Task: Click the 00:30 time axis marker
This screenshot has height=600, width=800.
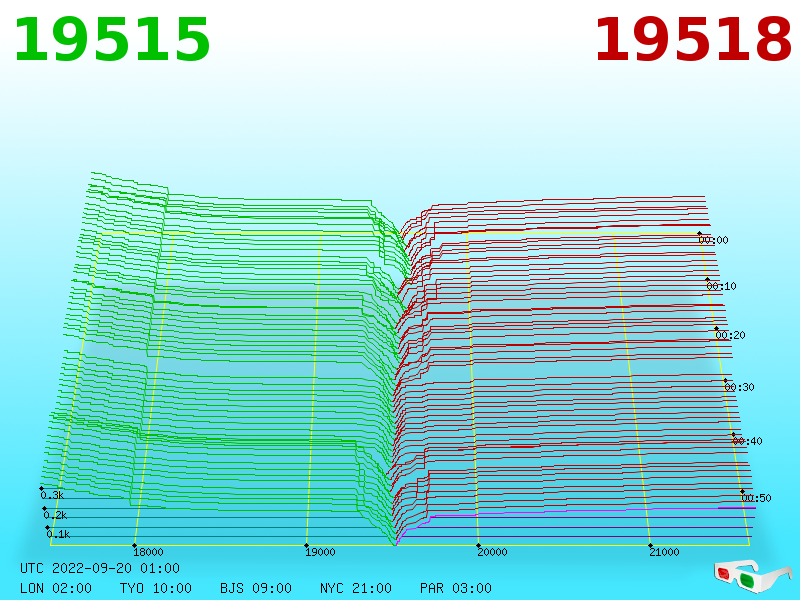Action: (739, 387)
